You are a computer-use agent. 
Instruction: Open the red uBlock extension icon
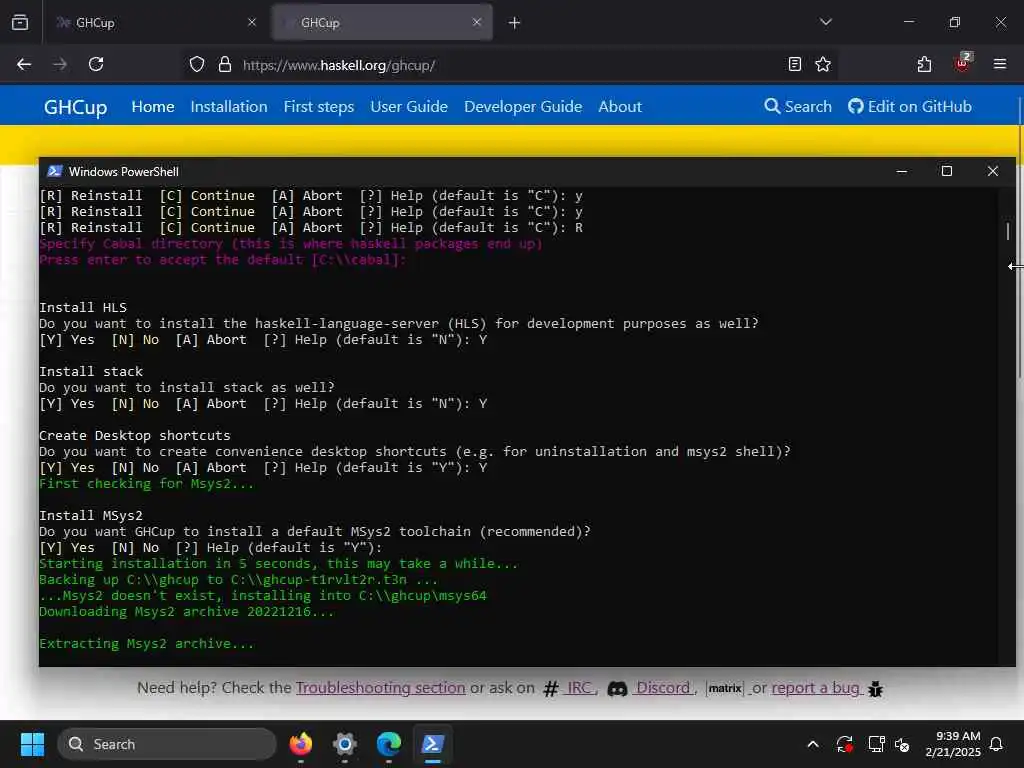tap(963, 63)
